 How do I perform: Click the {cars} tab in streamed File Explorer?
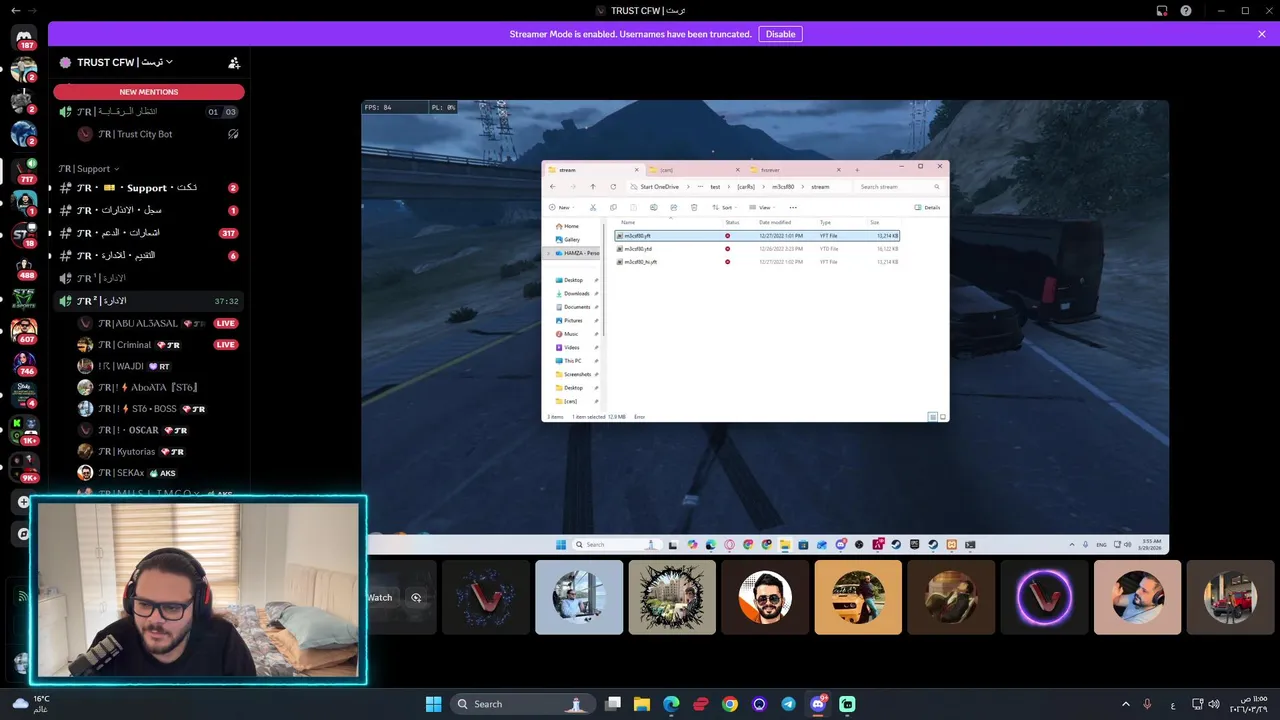[x=693, y=170]
